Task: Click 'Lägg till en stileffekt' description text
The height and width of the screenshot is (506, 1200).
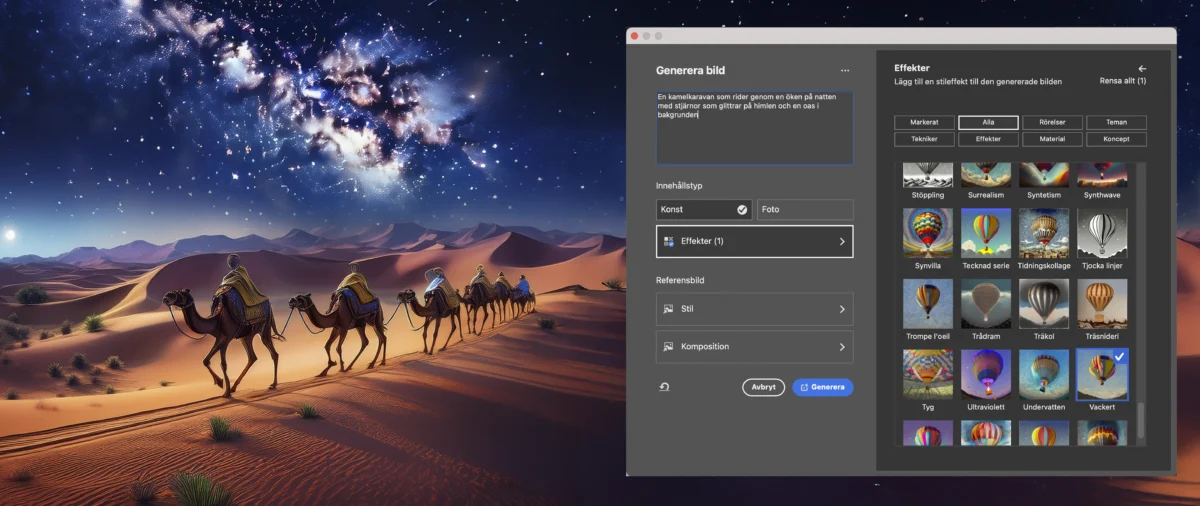Action: [x=977, y=81]
